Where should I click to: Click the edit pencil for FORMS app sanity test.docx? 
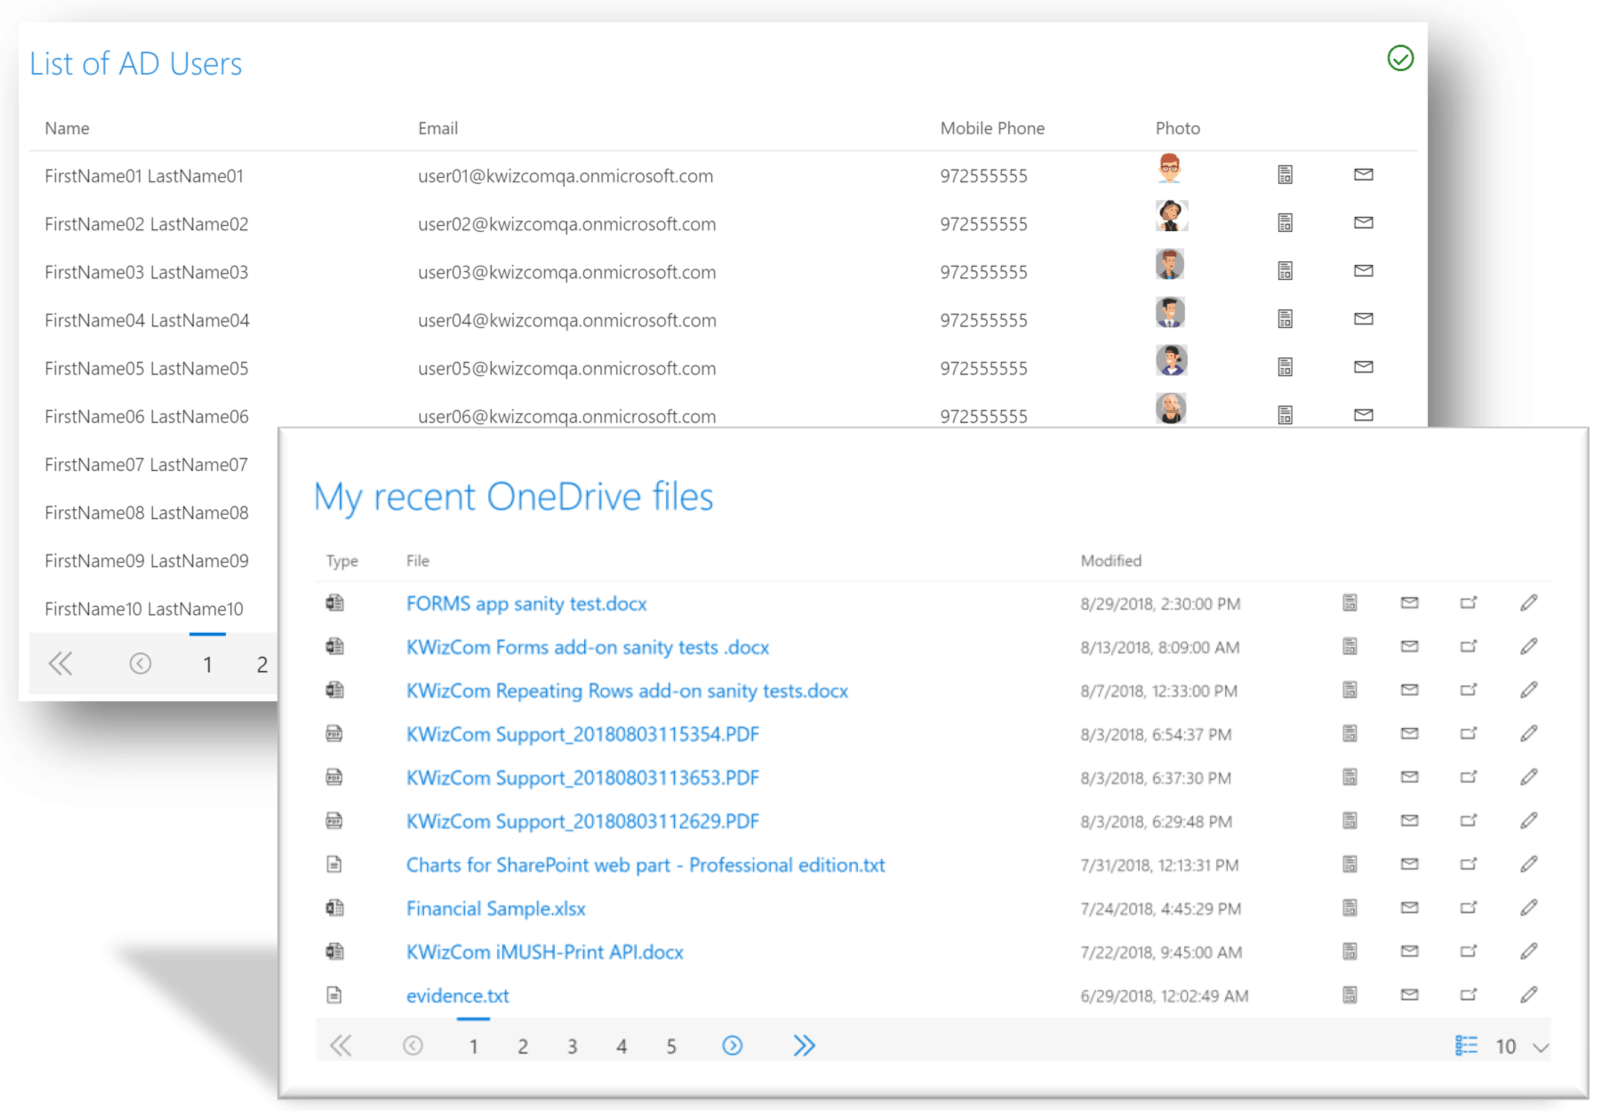pyautogui.click(x=1529, y=602)
